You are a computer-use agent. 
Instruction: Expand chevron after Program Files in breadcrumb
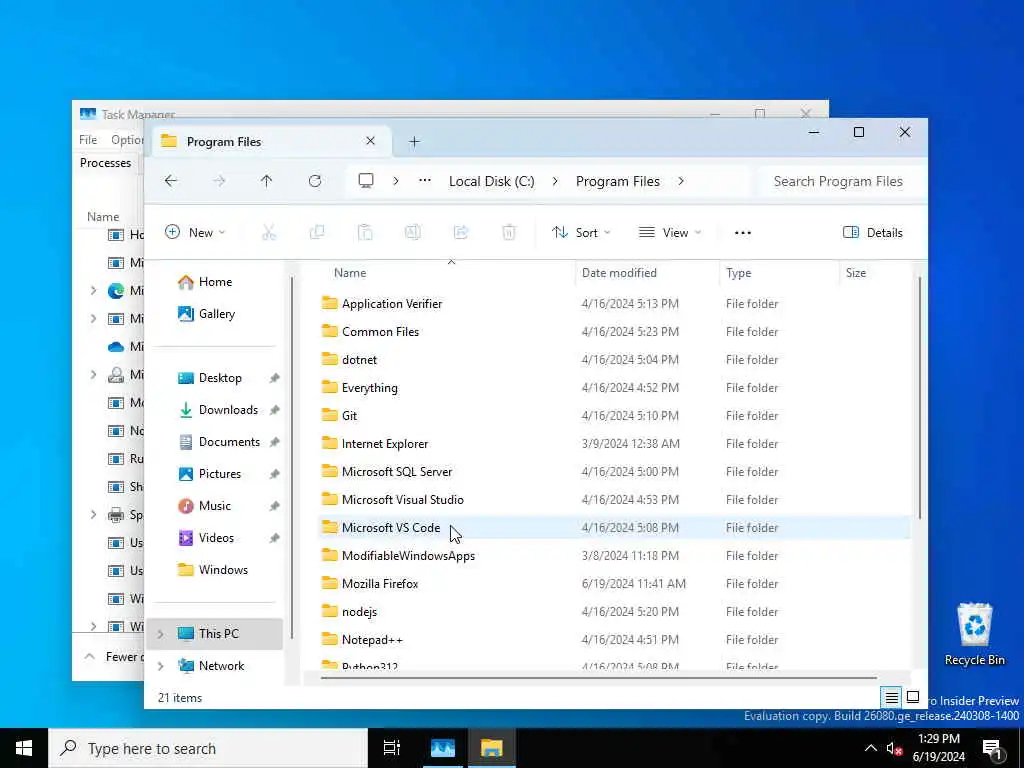coord(680,181)
